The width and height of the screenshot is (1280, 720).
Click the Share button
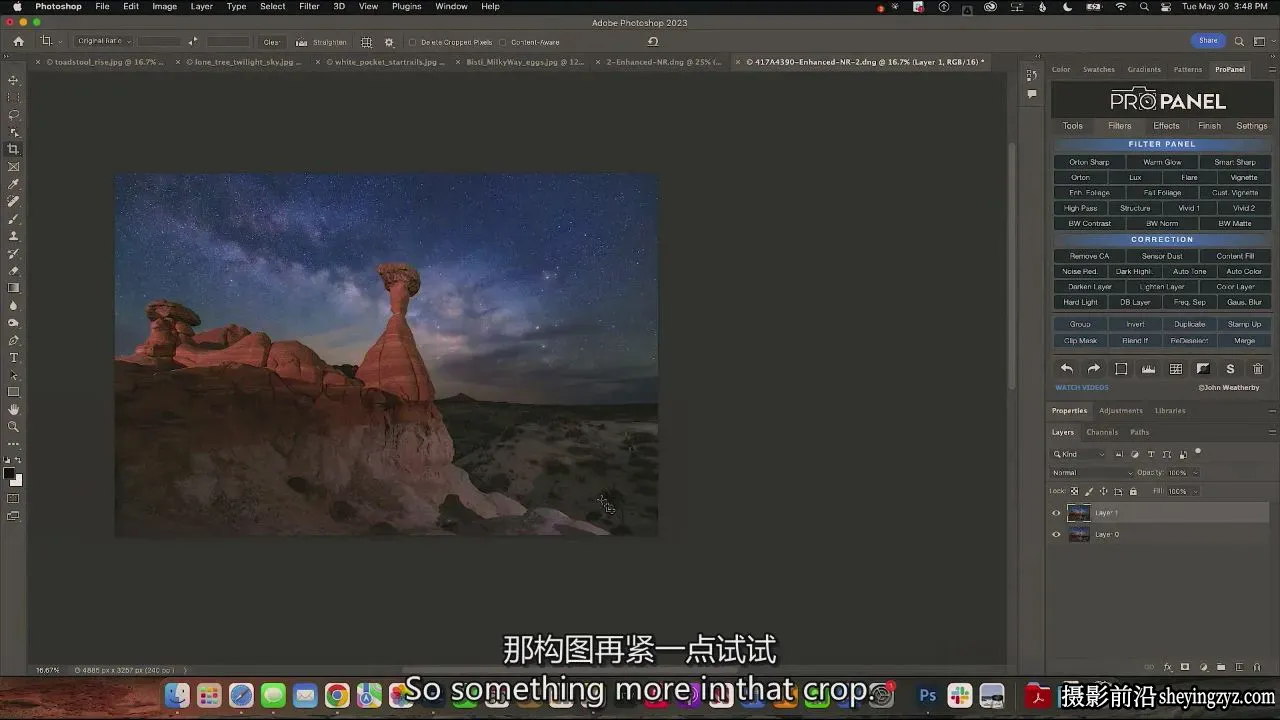(1208, 41)
